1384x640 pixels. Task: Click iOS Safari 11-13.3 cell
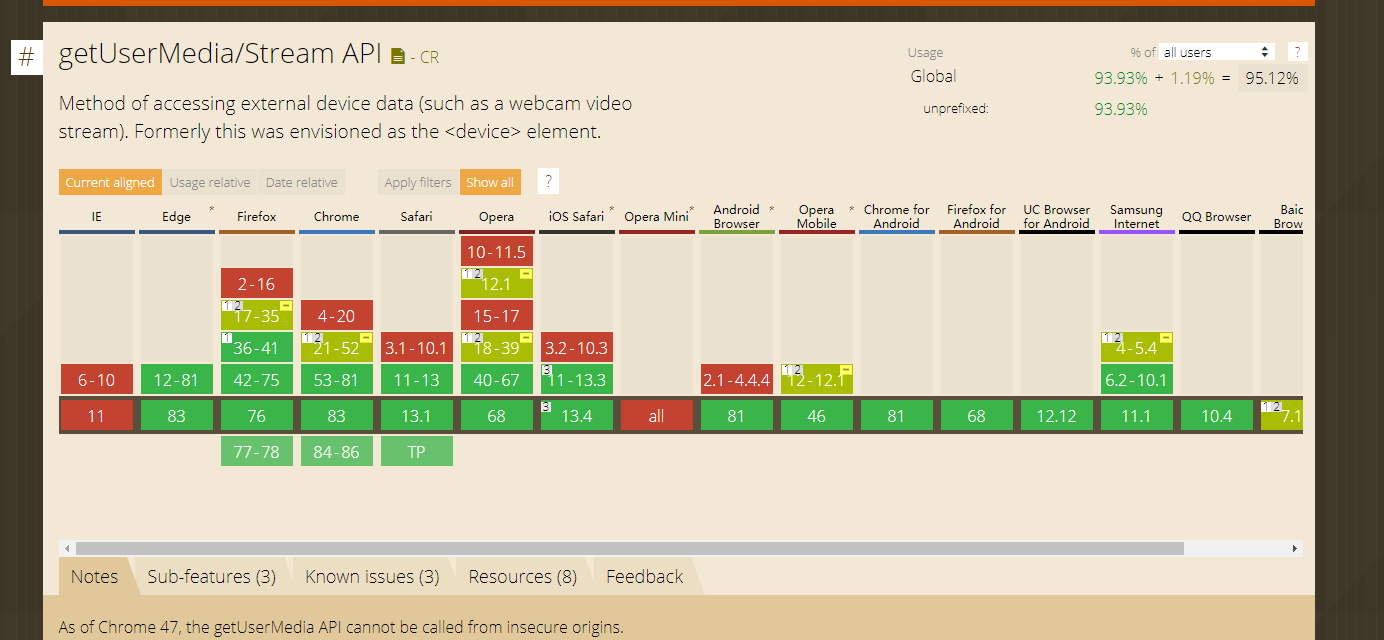point(576,379)
